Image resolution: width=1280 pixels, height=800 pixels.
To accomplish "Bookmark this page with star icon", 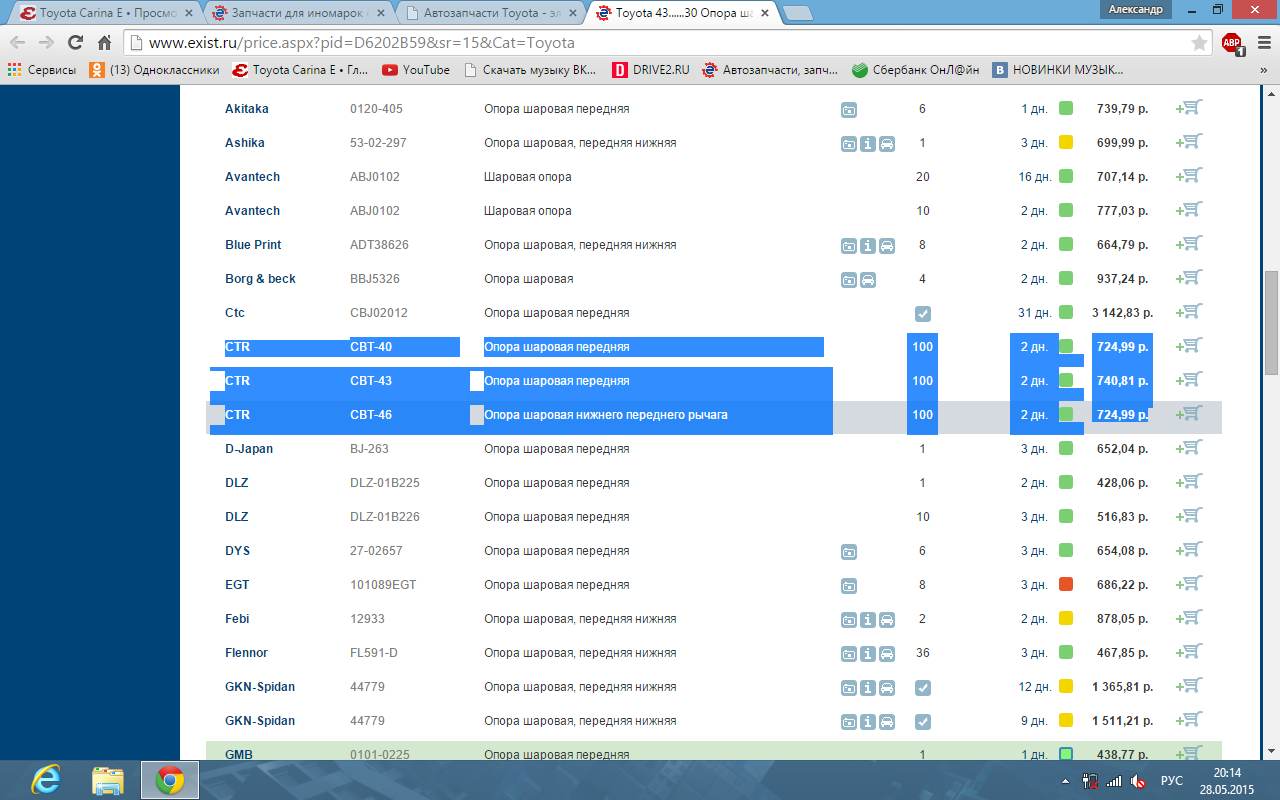I will coord(1199,43).
